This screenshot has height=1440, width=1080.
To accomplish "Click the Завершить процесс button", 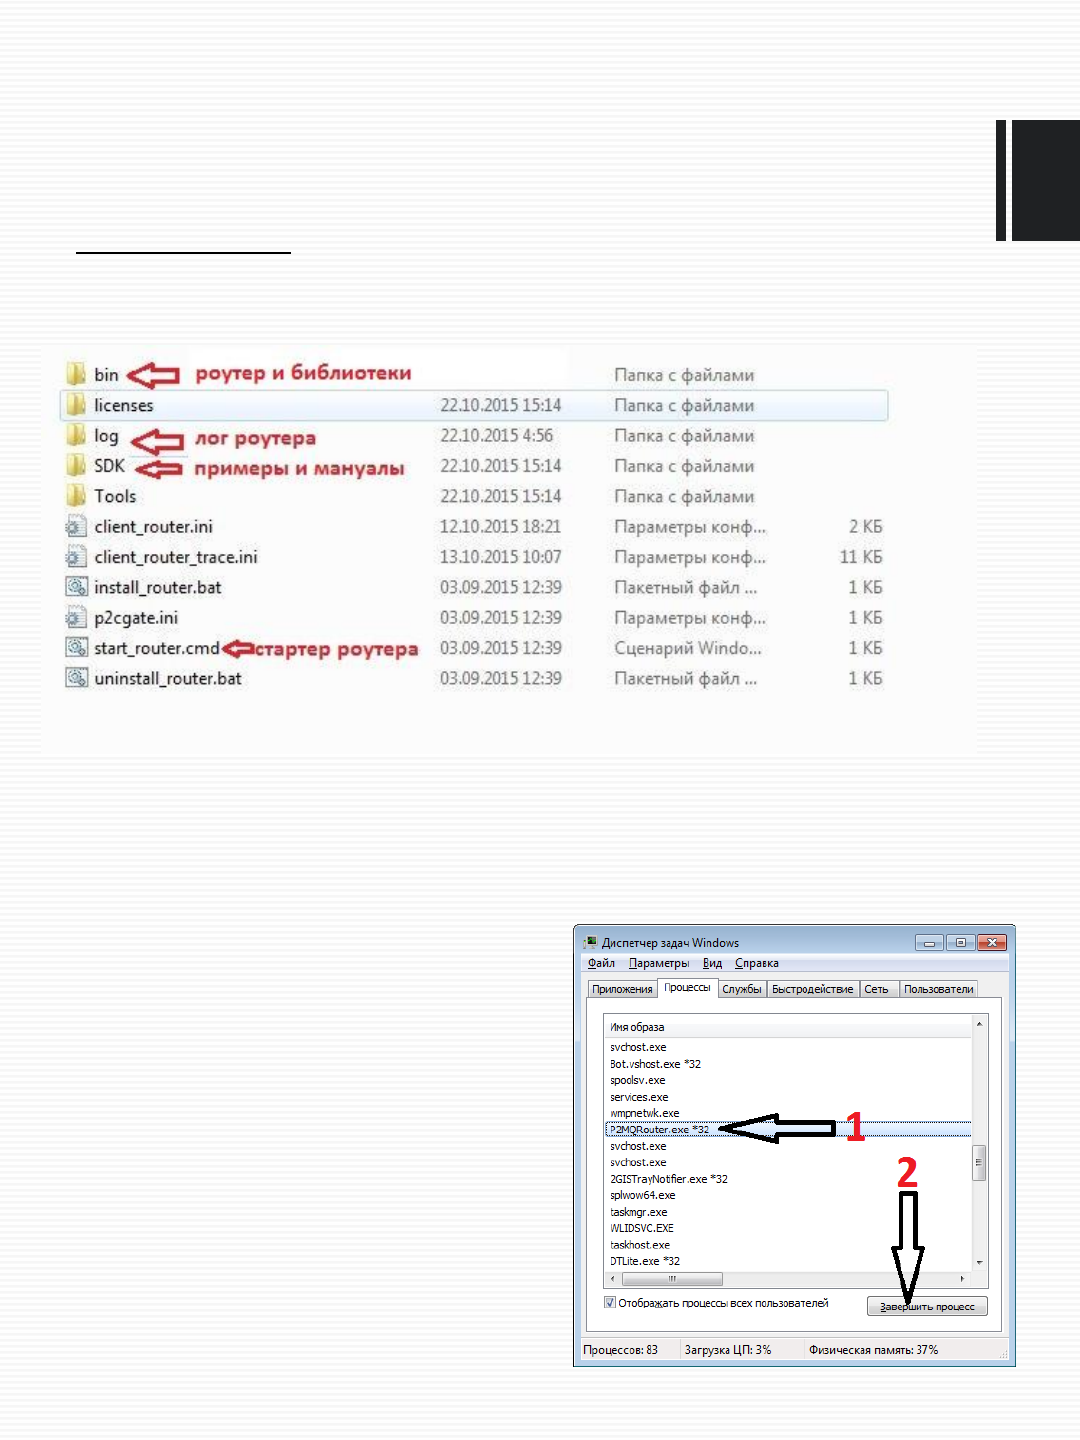I will (927, 1306).
